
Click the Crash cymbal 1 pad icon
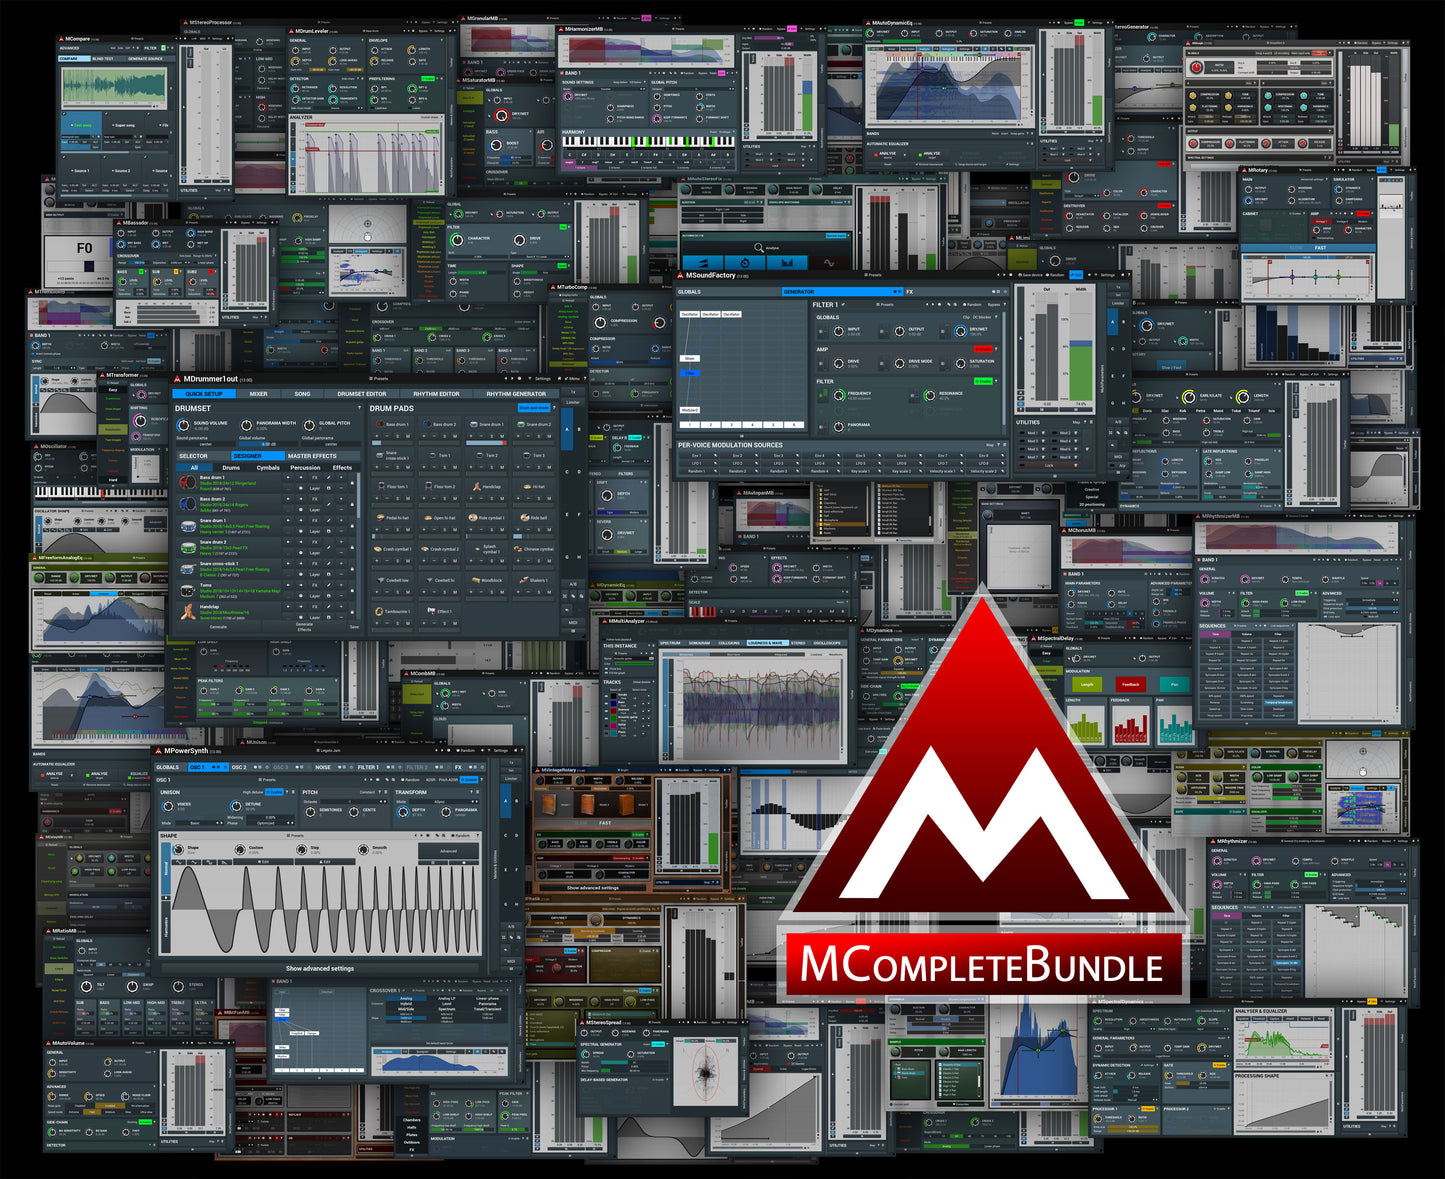(377, 549)
